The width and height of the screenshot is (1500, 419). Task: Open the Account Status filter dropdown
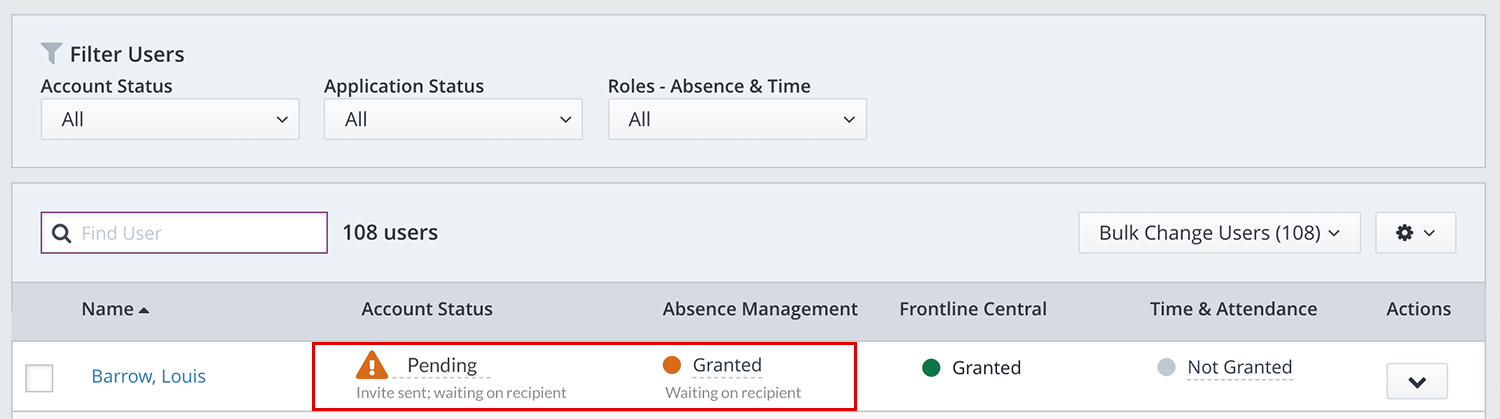coord(170,120)
